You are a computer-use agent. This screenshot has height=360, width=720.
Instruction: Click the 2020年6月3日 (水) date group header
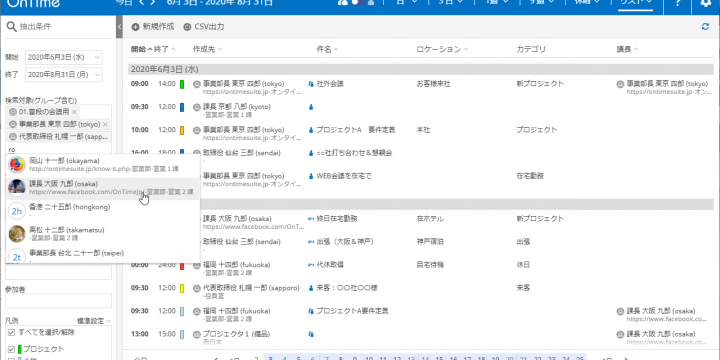[421, 69]
